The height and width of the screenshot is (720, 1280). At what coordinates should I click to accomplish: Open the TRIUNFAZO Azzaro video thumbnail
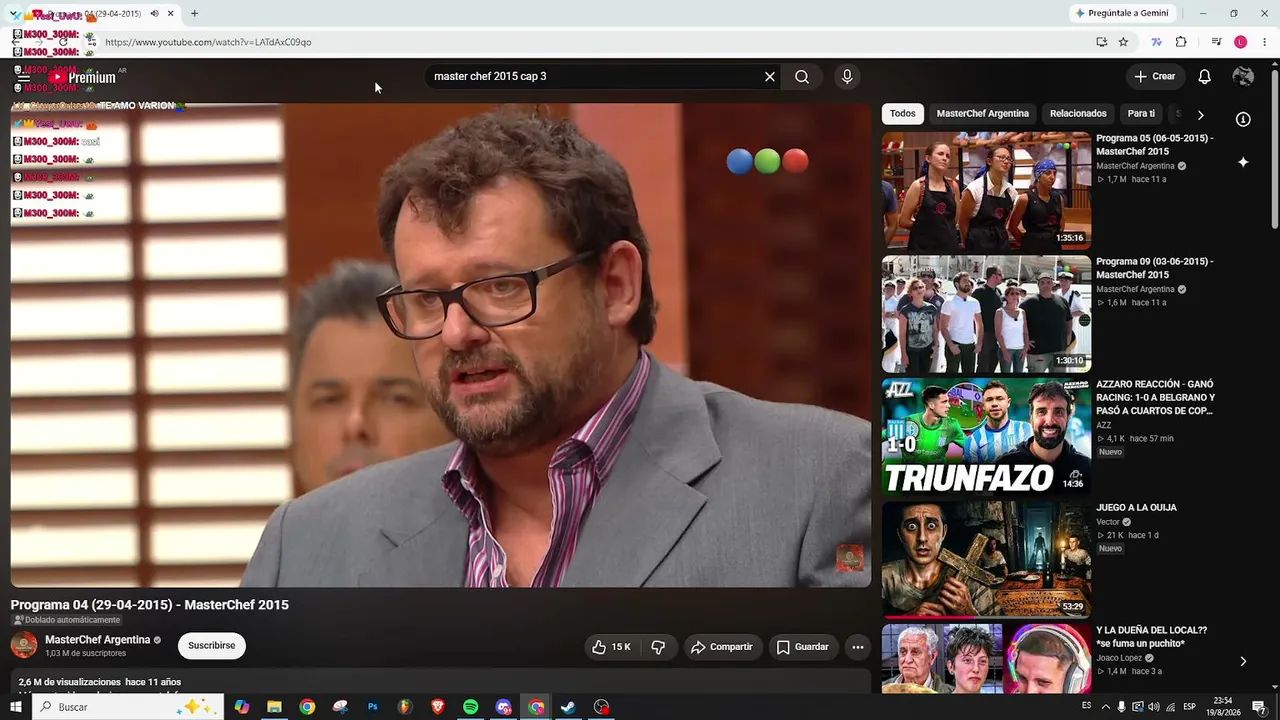(x=986, y=437)
